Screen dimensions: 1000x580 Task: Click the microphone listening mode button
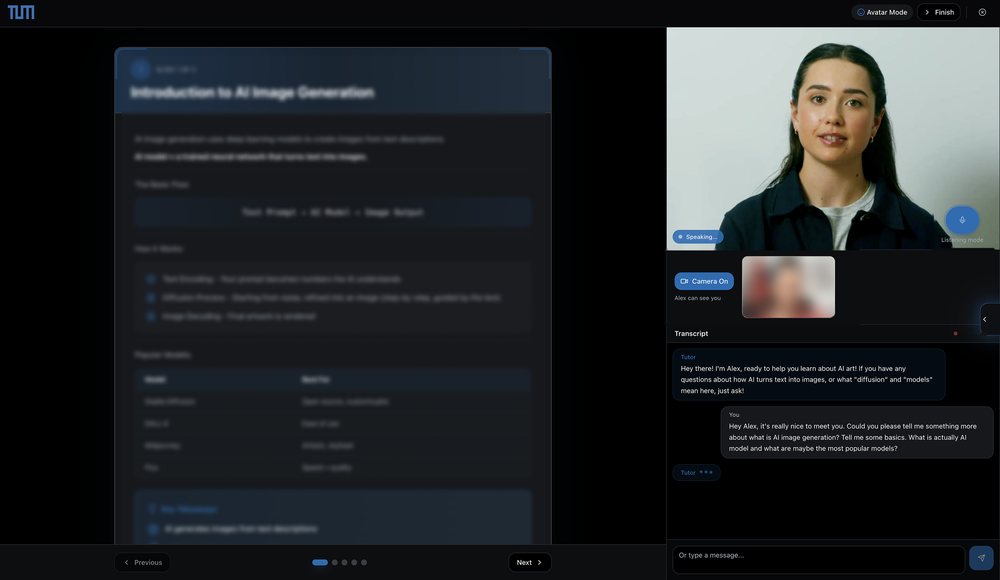962,220
